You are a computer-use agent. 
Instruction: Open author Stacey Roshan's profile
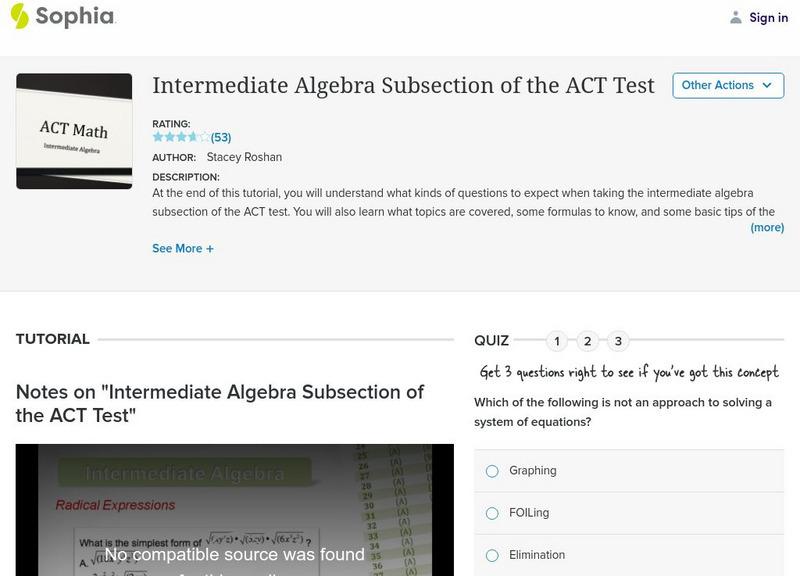pos(243,157)
